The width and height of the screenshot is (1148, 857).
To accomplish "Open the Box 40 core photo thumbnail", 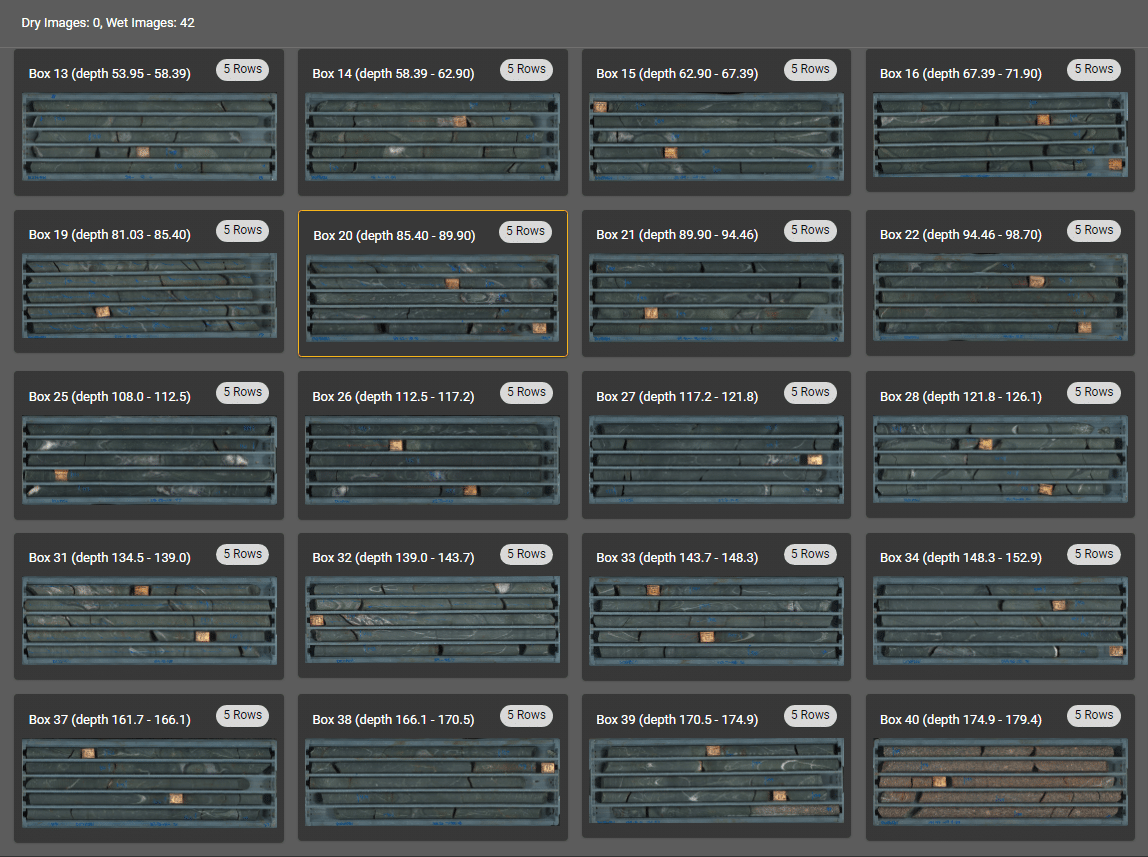I will pyautogui.click(x=1000, y=782).
